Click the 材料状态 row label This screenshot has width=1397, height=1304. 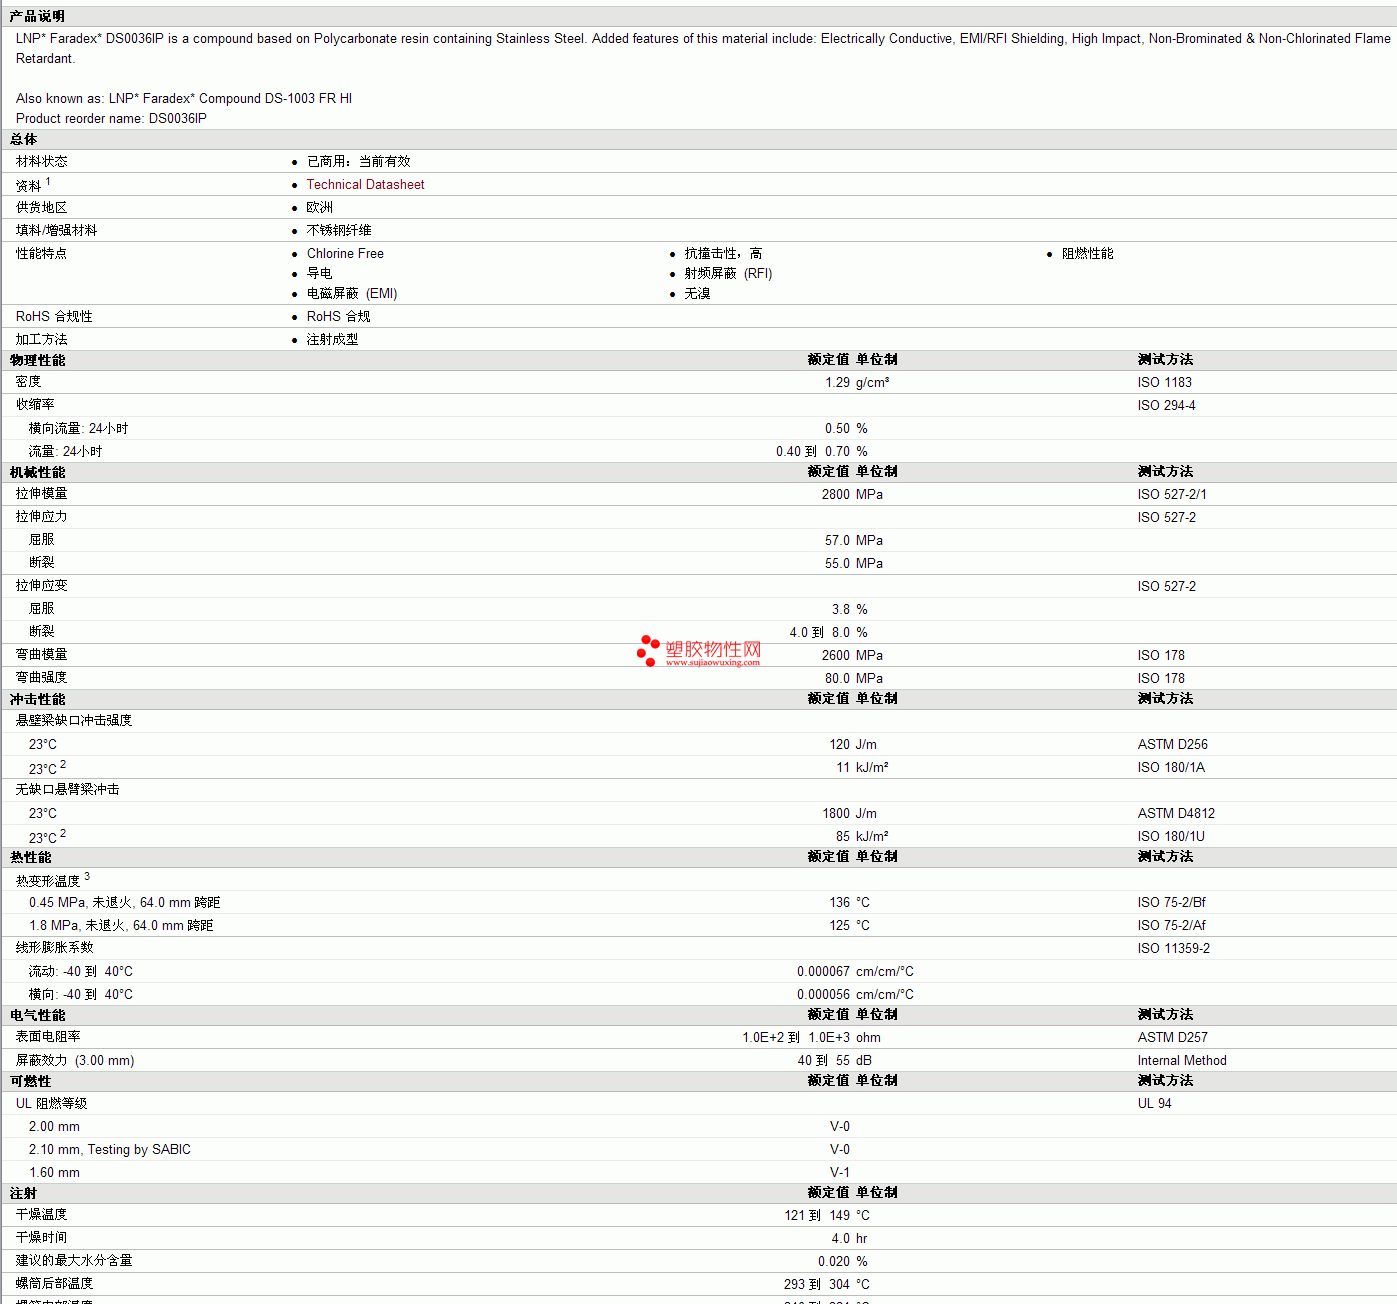click(x=42, y=162)
